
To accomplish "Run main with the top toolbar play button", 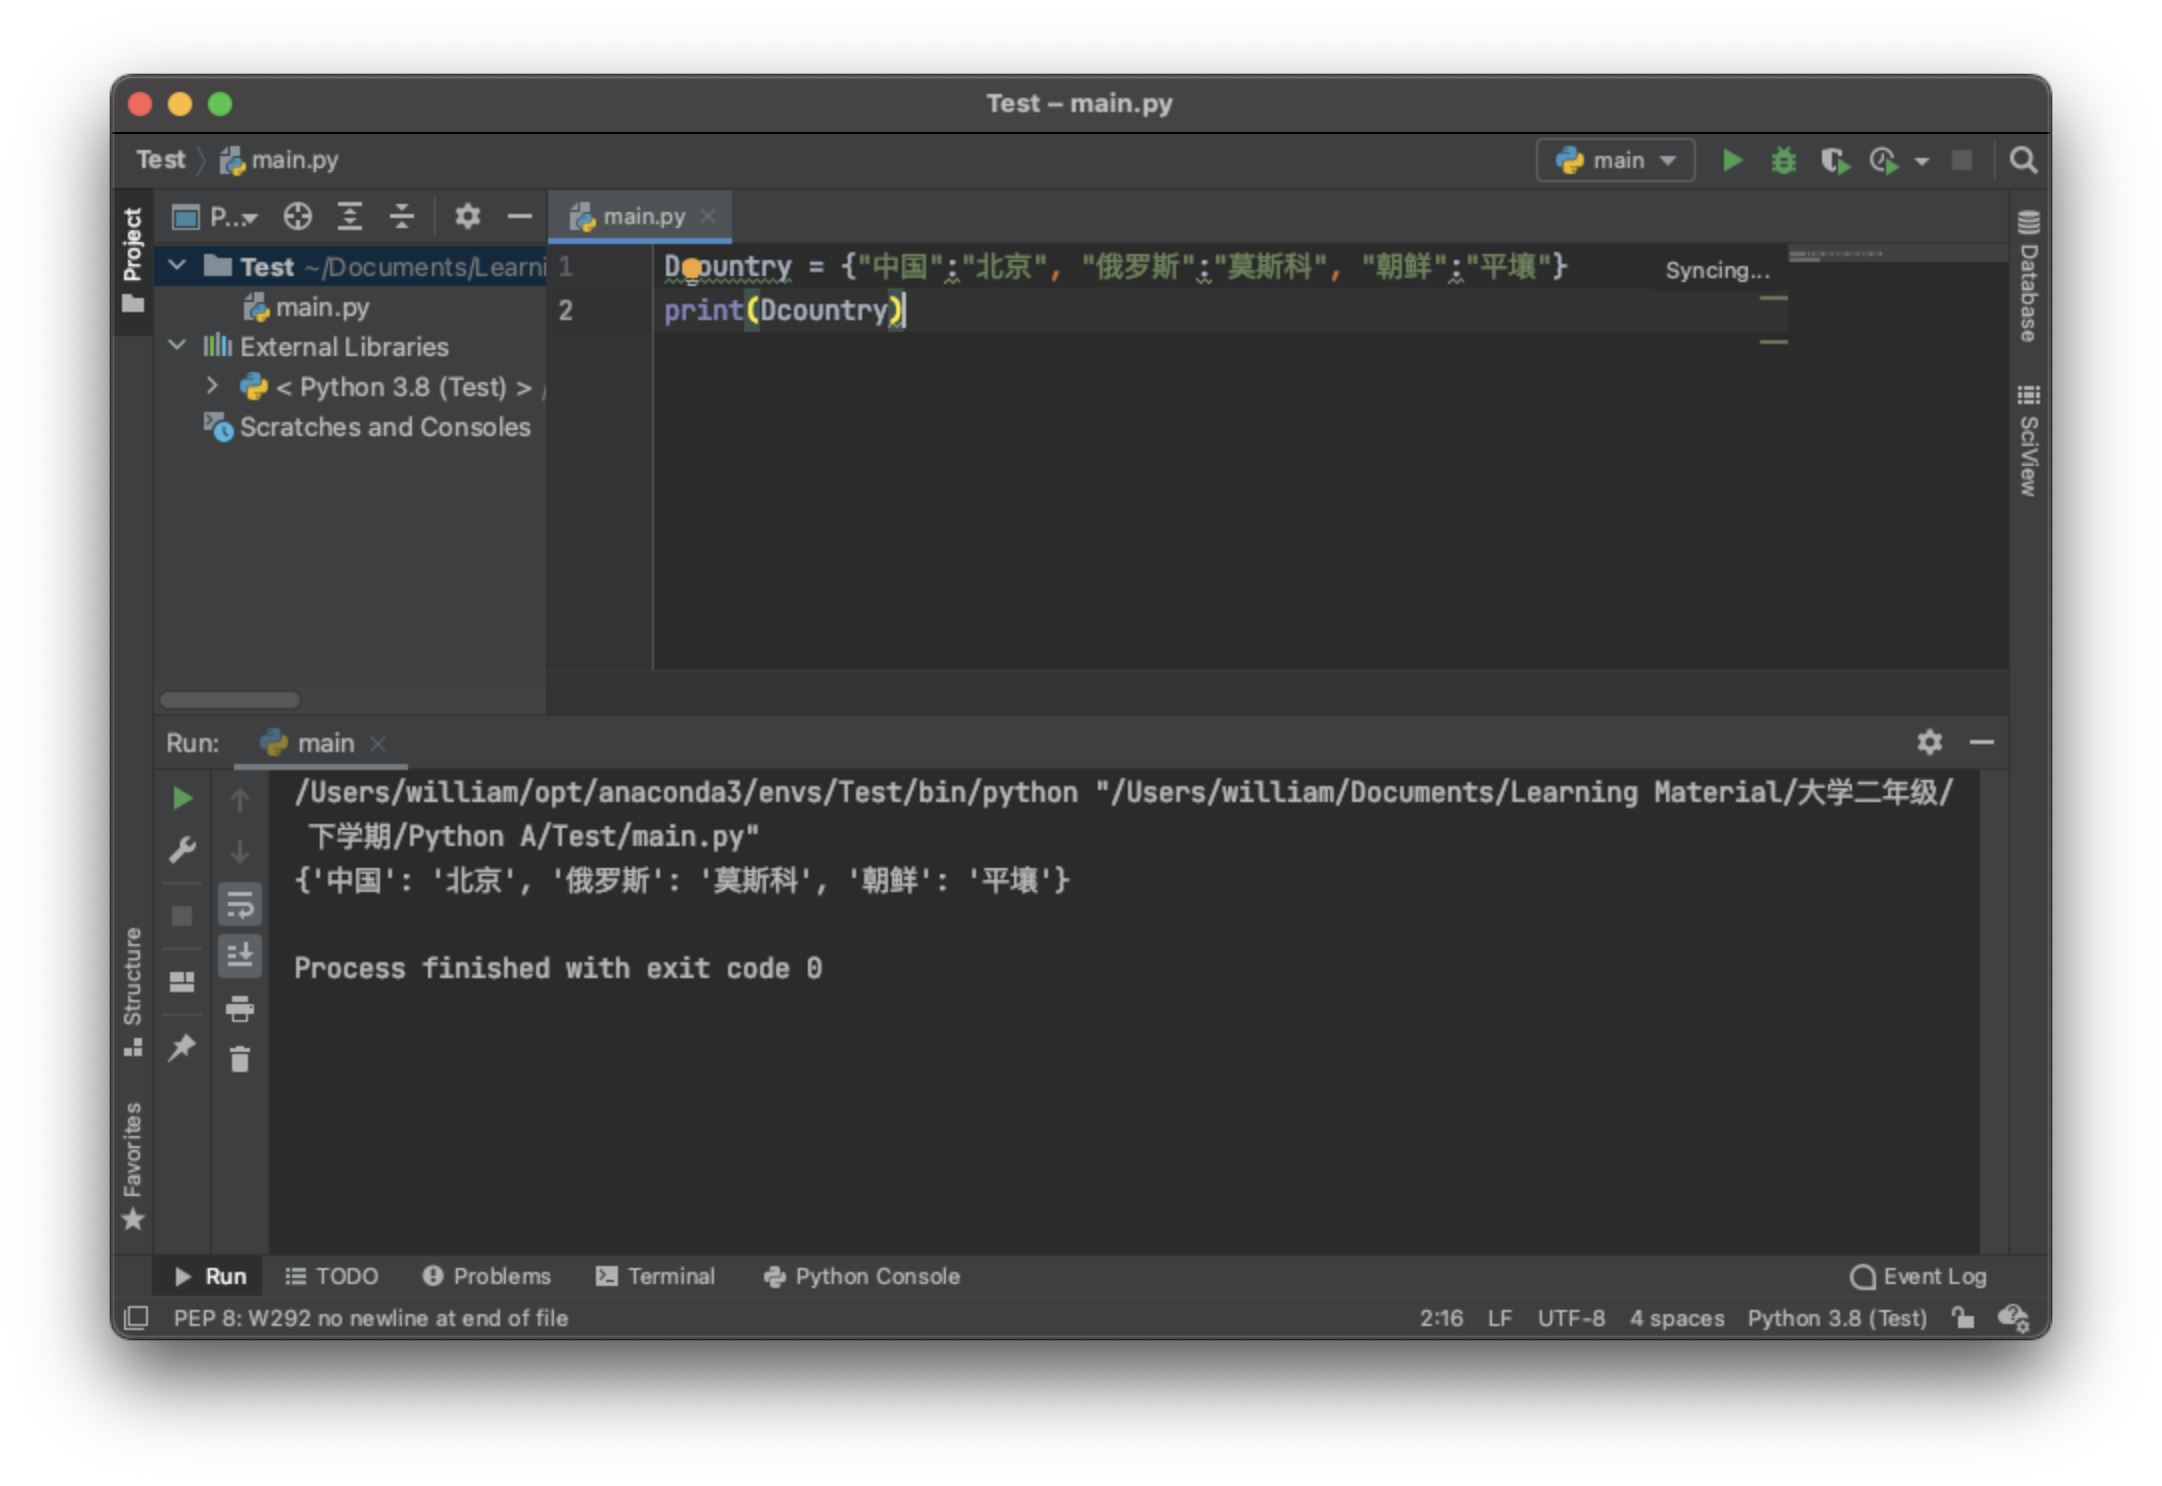I will coord(1732,161).
